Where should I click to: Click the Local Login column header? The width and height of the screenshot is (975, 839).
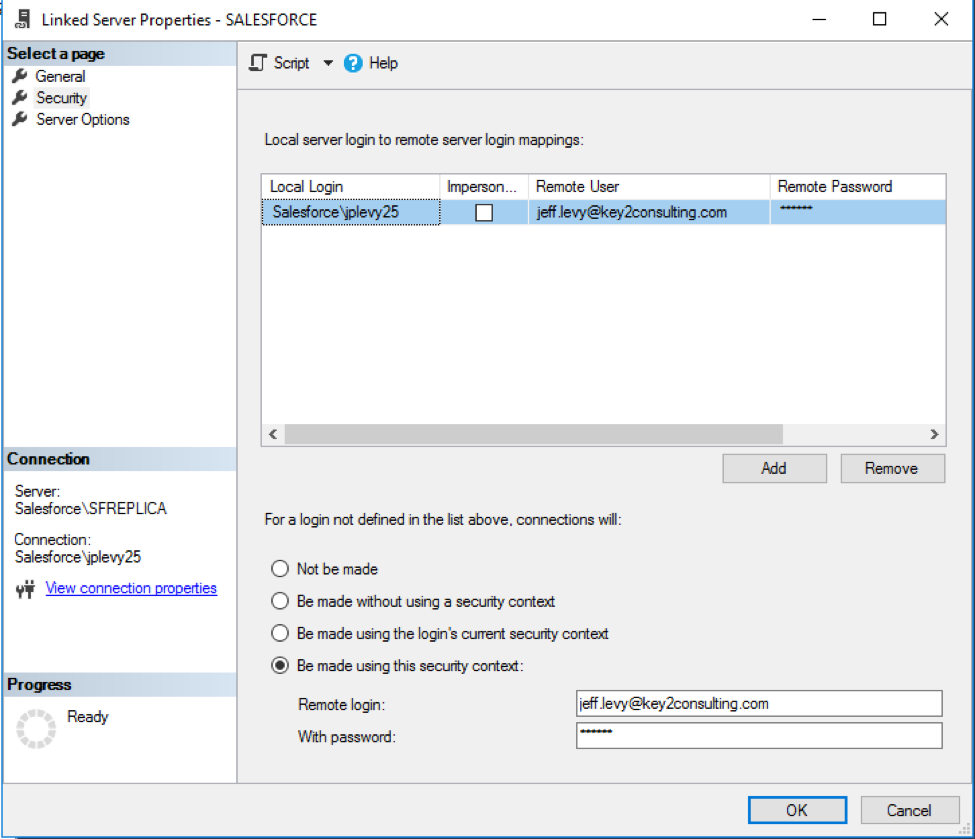pyautogui.click(x=351, y=187)
